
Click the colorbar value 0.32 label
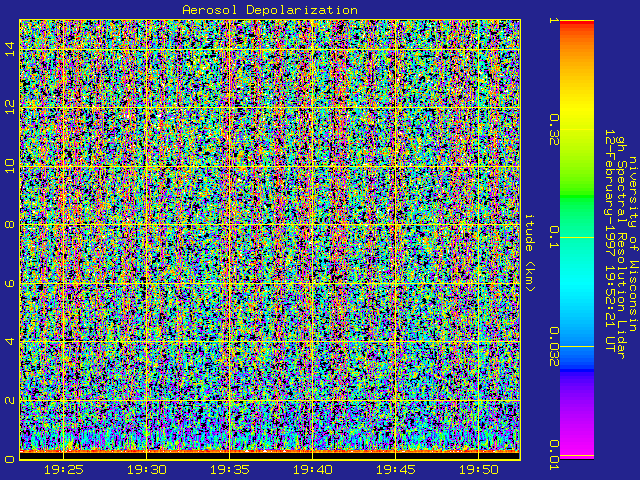[553, 130]
